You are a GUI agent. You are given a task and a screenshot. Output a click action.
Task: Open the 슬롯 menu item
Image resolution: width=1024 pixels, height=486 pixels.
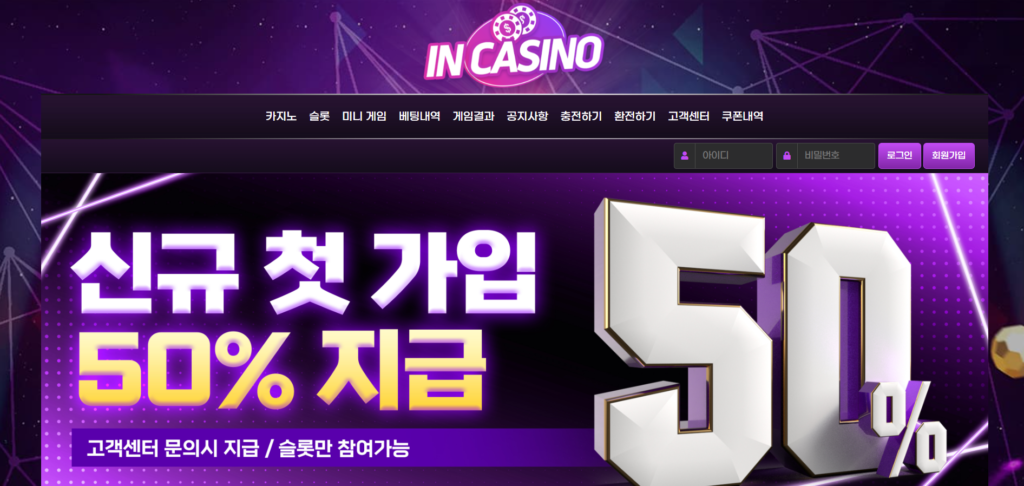[x=319, y=116]
